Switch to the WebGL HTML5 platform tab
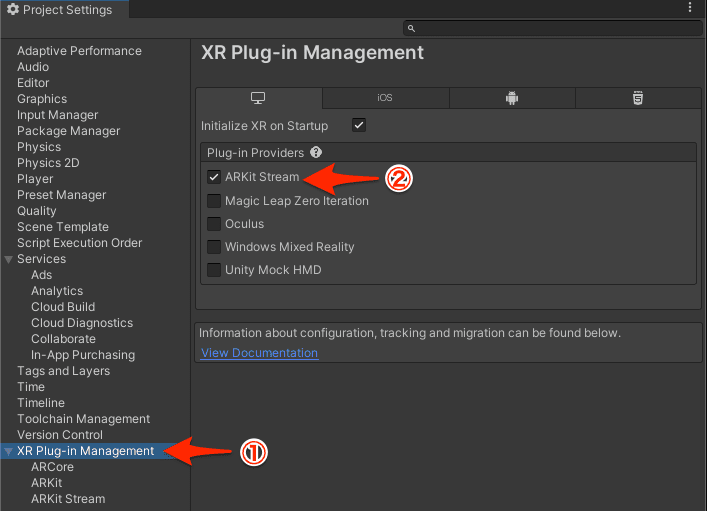707x511 pixels. 638,98
